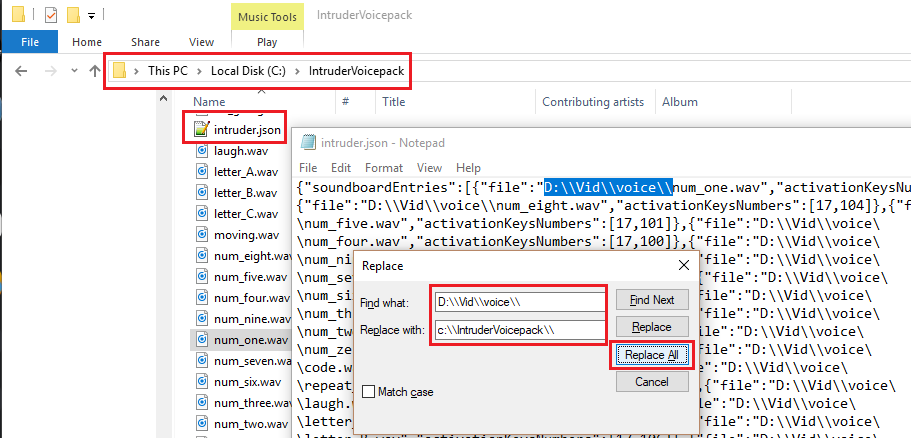
Task: Click the num_seven.wav audio file icon
Action: click(x=202, y=361)
